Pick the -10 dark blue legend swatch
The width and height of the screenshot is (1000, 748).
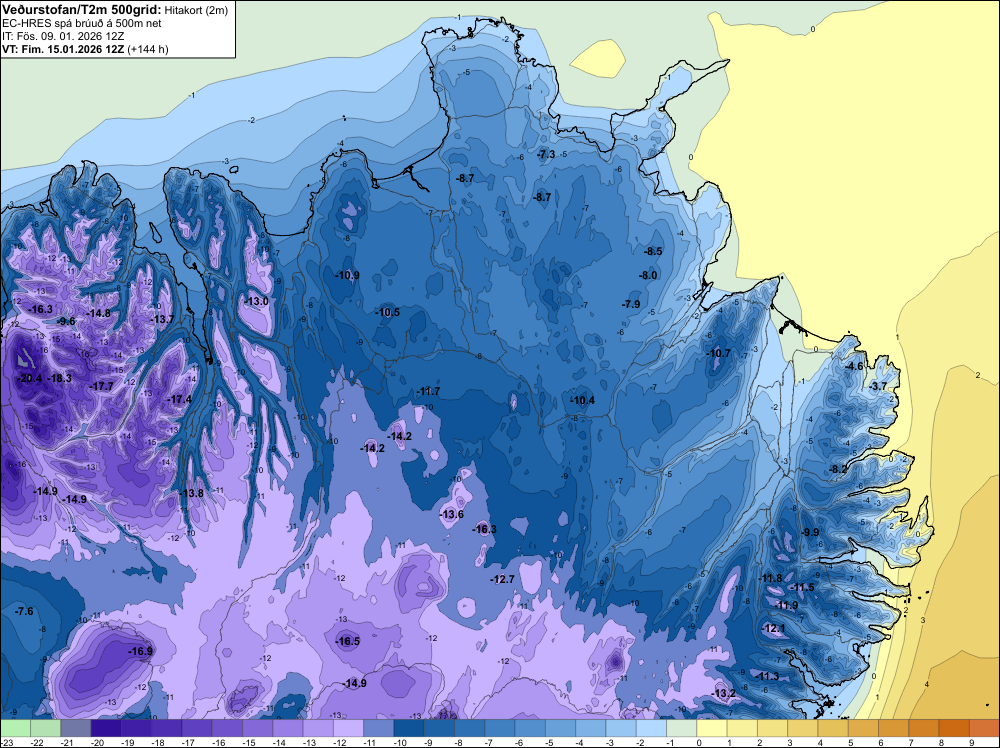[409, 728]
